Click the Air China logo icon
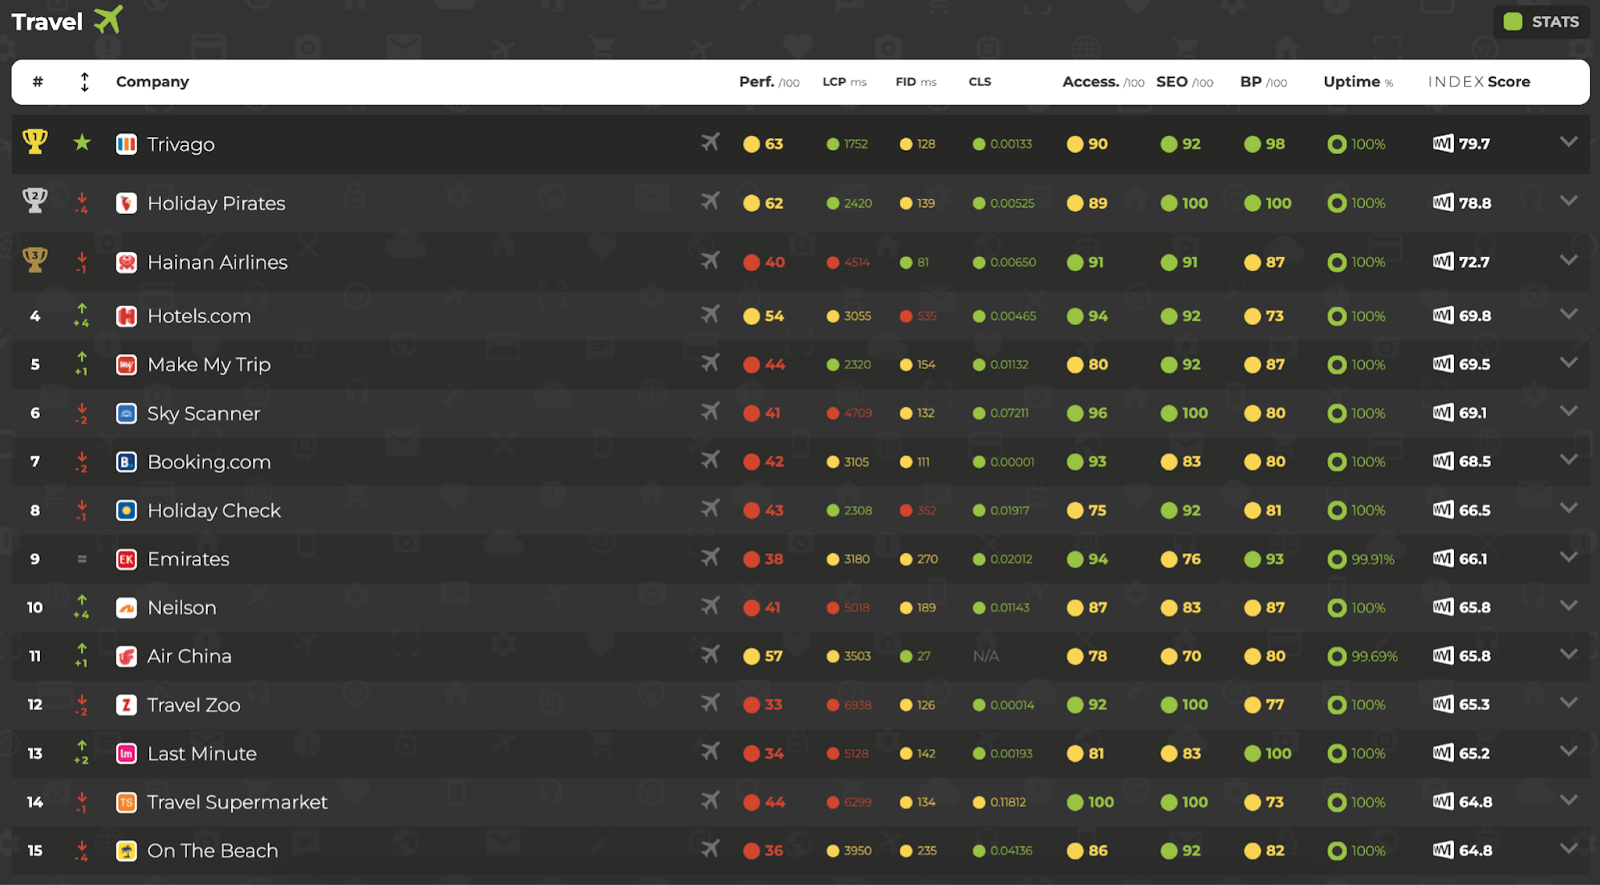This screenshot has height=885, width=1600. tap(126, 656)
